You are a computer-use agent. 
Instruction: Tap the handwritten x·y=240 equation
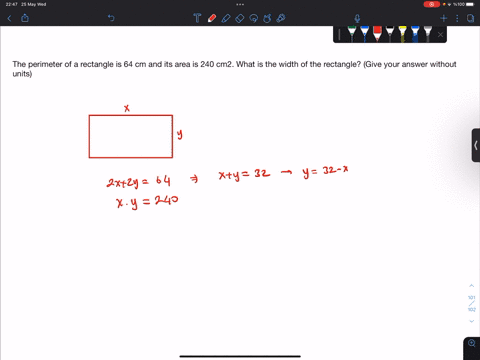(x=147, y=202)
